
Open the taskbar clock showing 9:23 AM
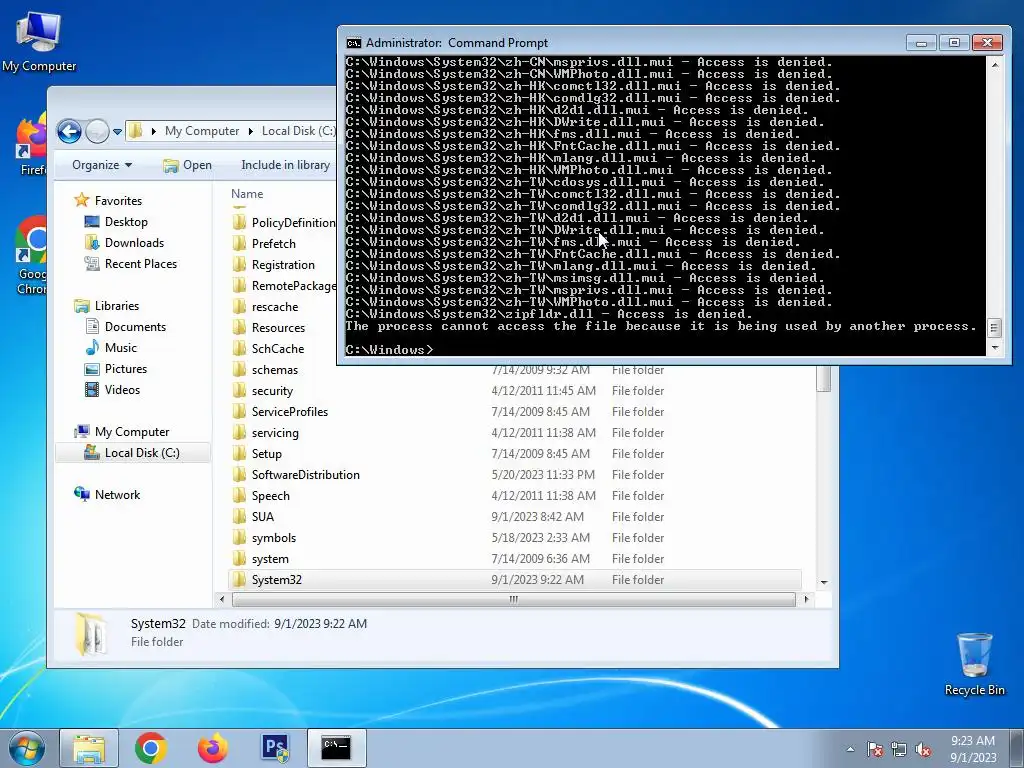[973, 748]
